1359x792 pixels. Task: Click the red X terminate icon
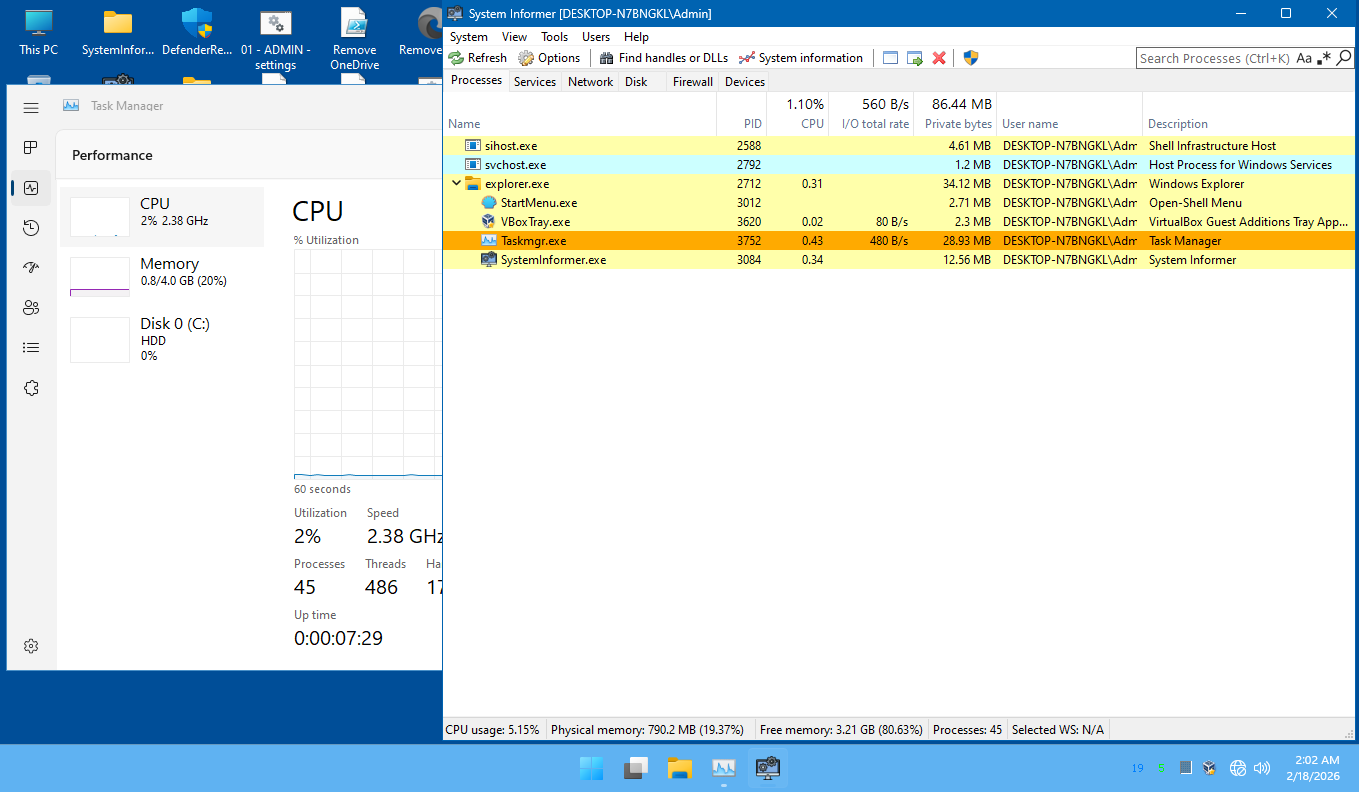point(939,58)
